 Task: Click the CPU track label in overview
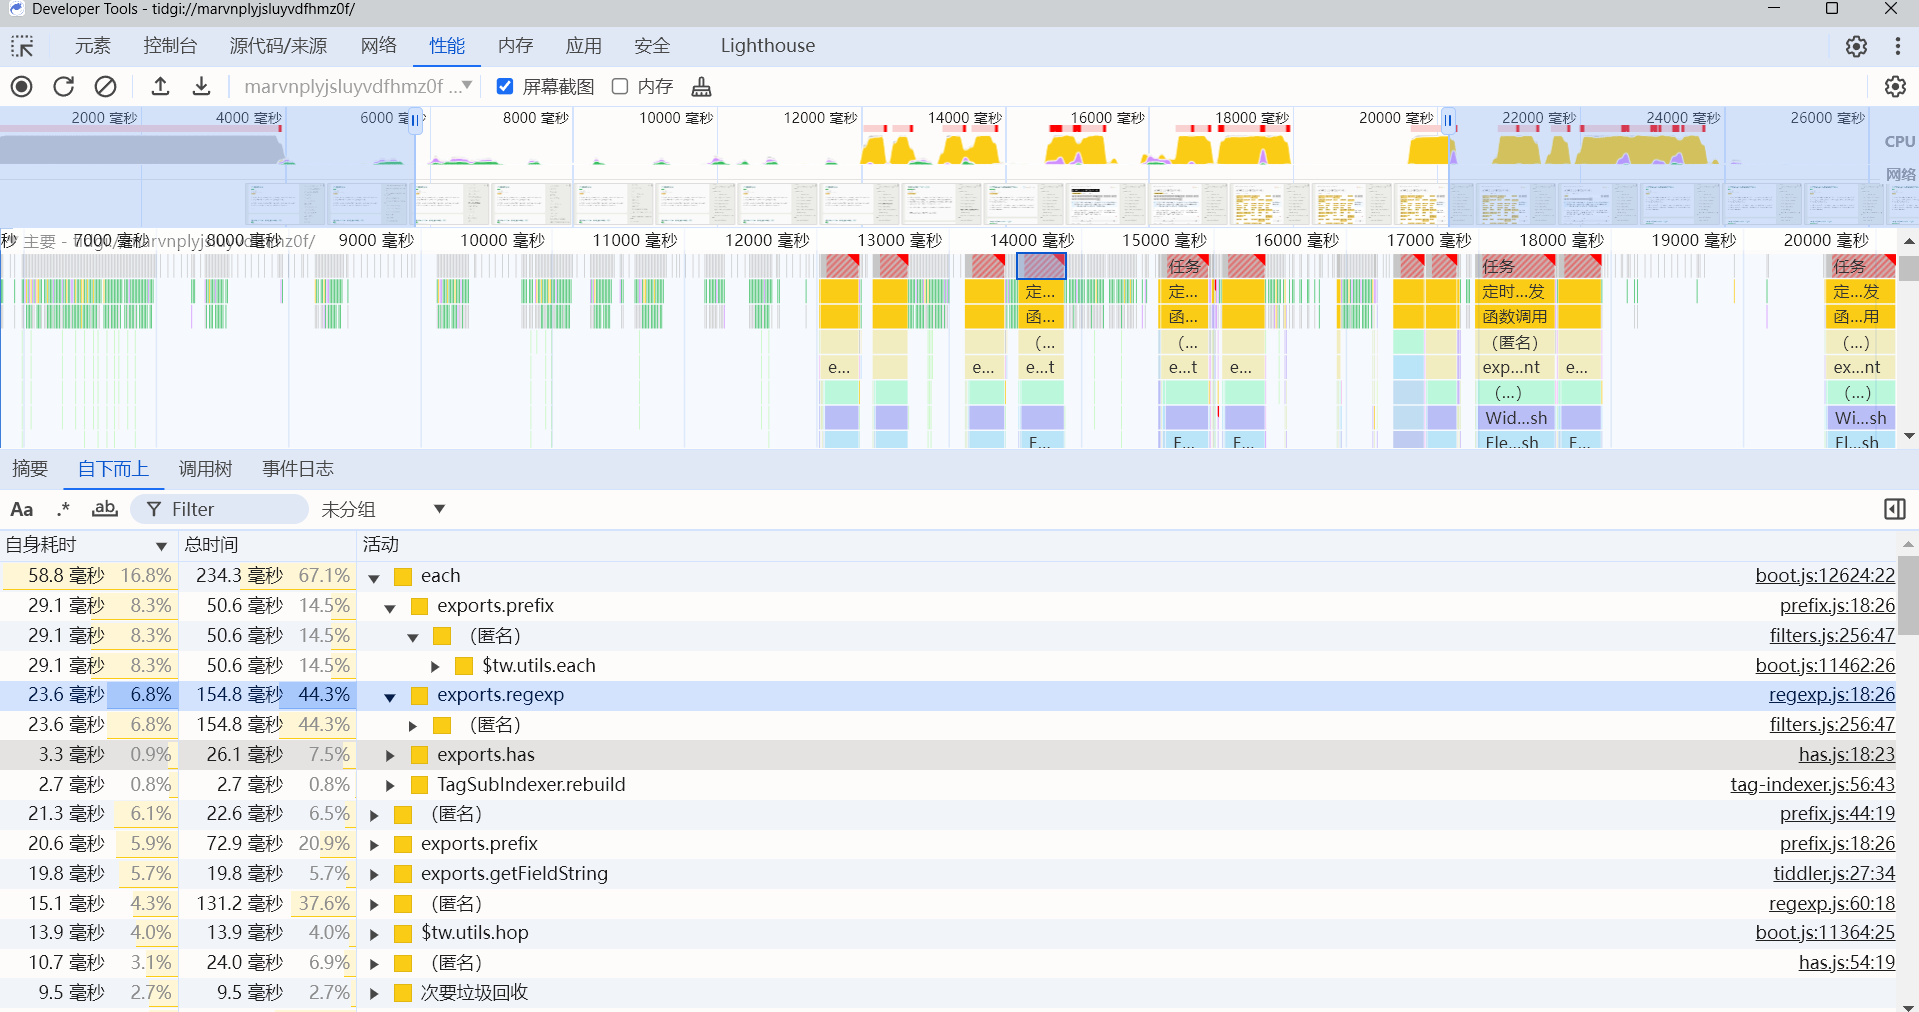coord(1899,142)
